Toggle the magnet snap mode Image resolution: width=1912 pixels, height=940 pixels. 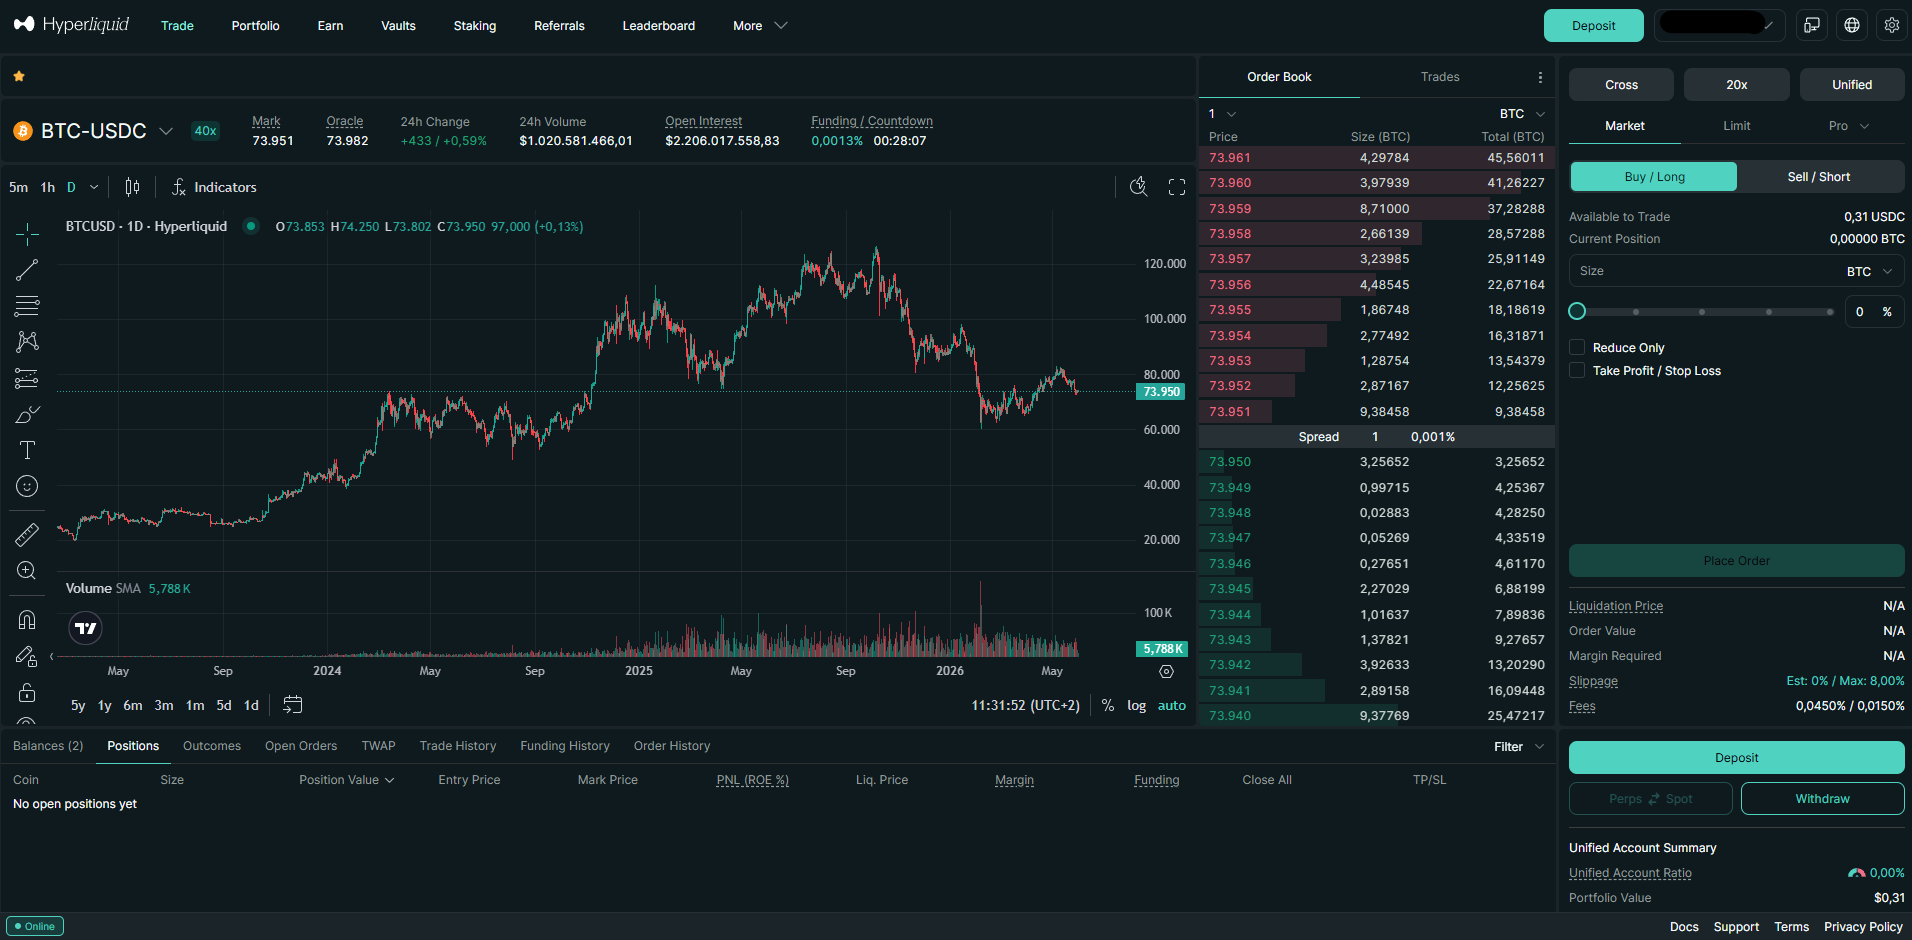[x=27, y=620]
